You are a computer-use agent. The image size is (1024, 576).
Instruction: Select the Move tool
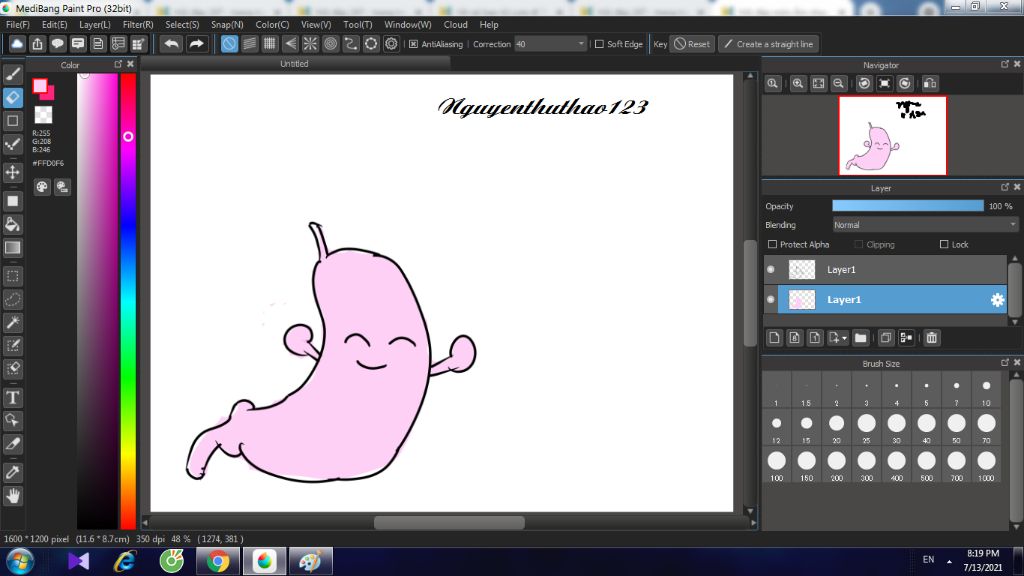pos(12,172)
